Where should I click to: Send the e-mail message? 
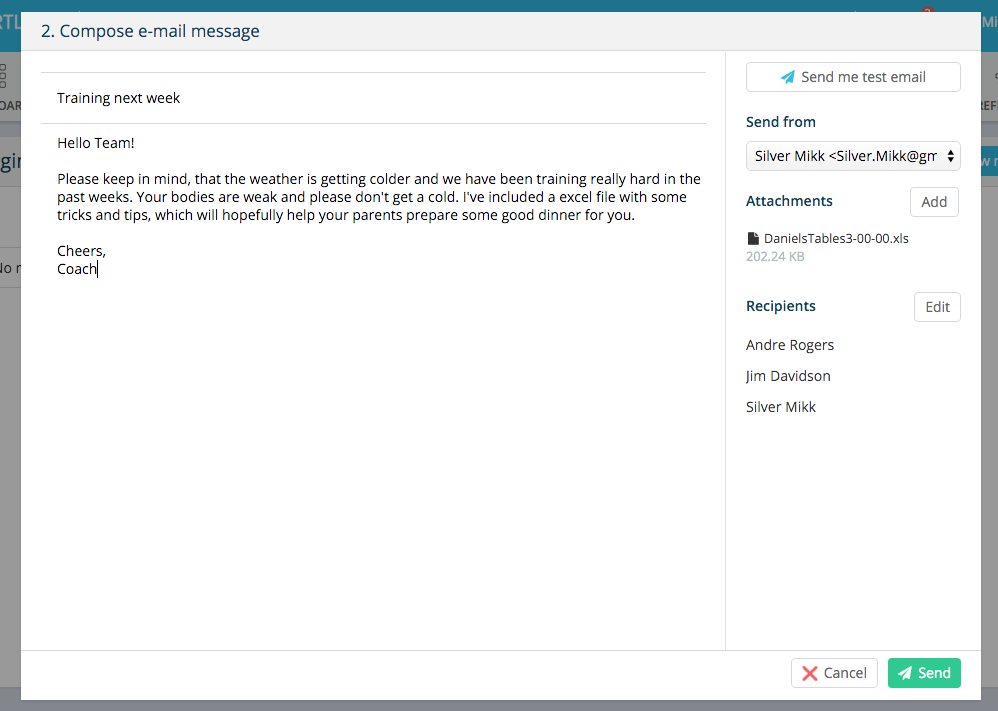pyautogui.click(x=924, y=673)
